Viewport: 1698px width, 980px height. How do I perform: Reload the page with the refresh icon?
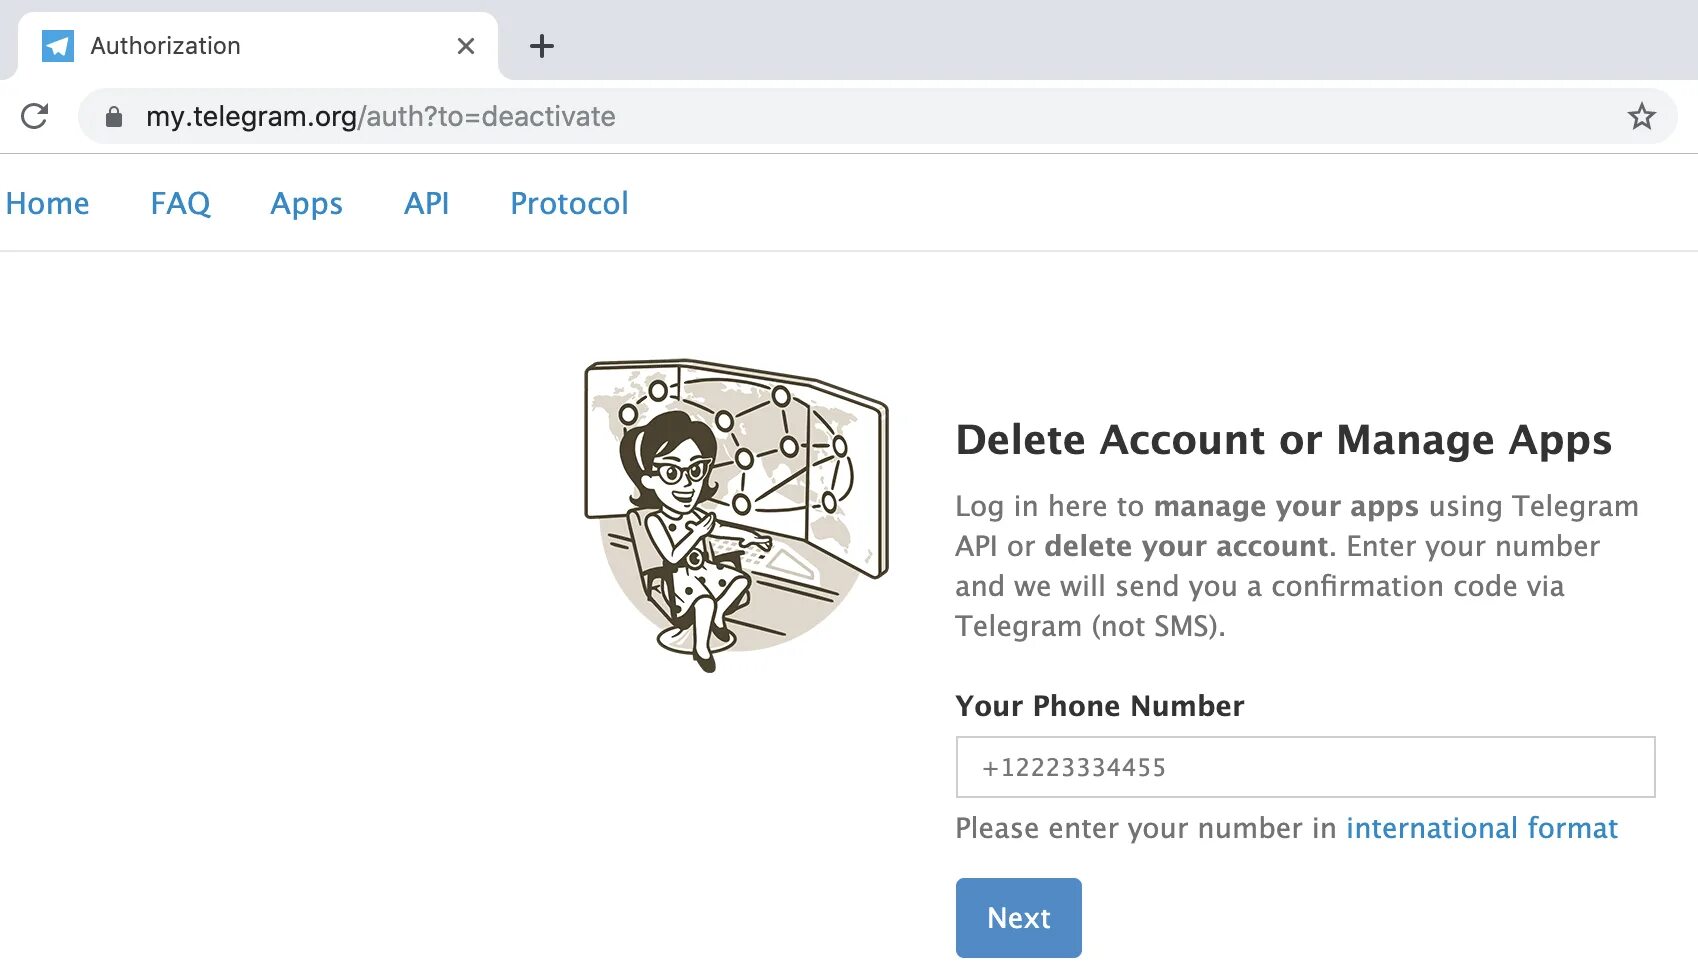(x=35, y=116)
